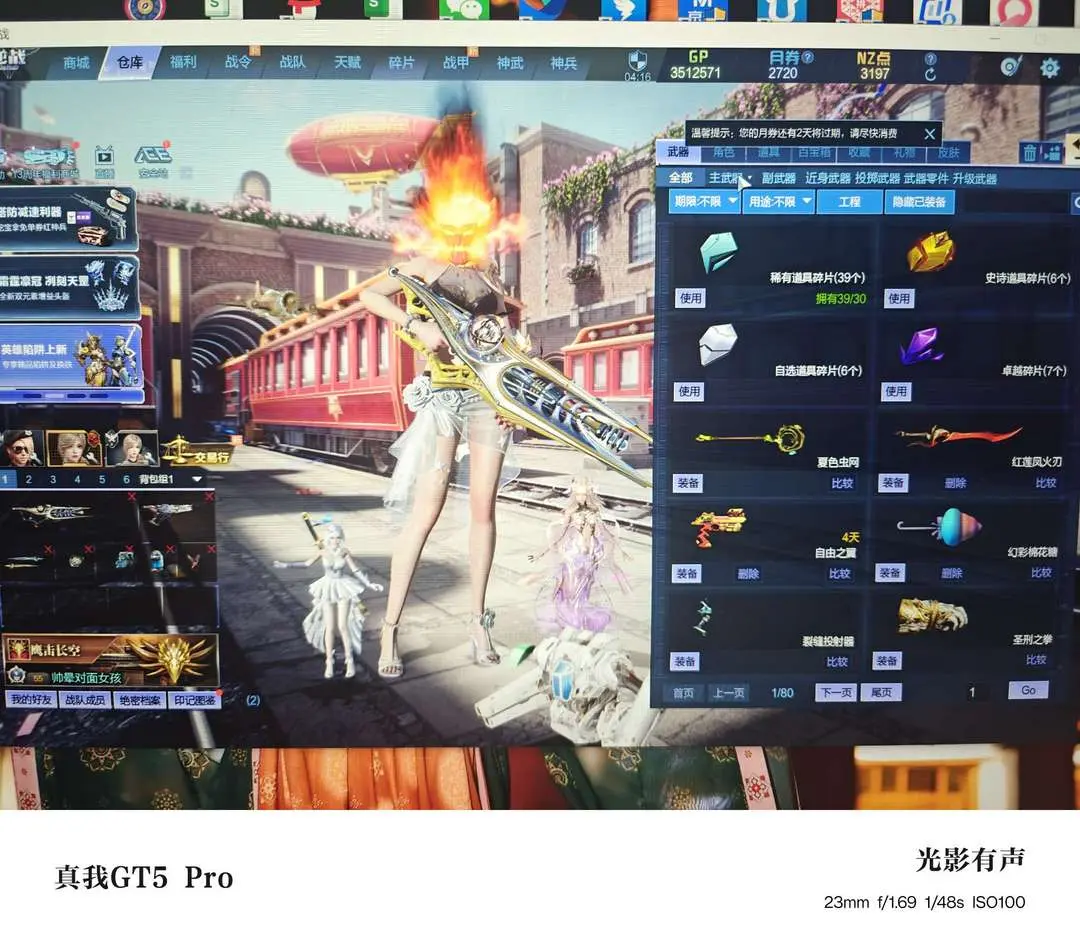Image resolution: width=1080 pixels, height=945 pixels.
Task: Use the 稀有道具碎片 item
Action: pos(690,298)
